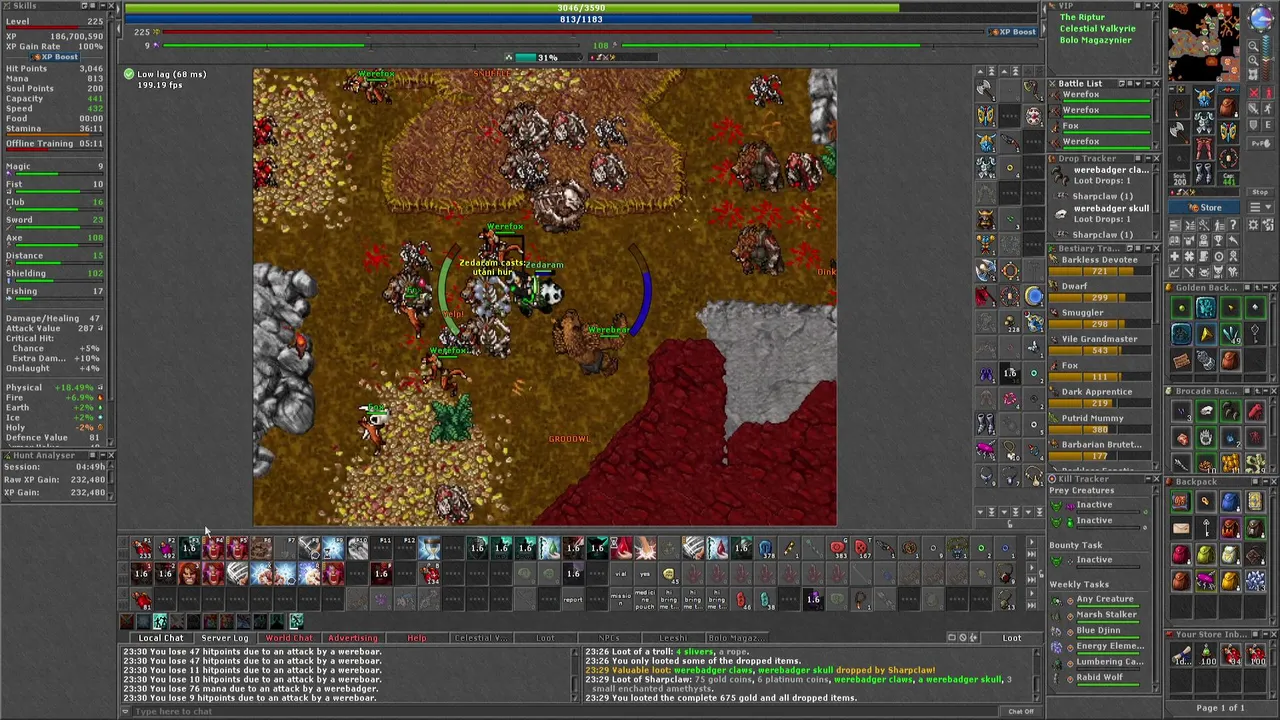1280x720 pixels.
Task: Select the Leeshi chat tab
Action: click(672, 638)
